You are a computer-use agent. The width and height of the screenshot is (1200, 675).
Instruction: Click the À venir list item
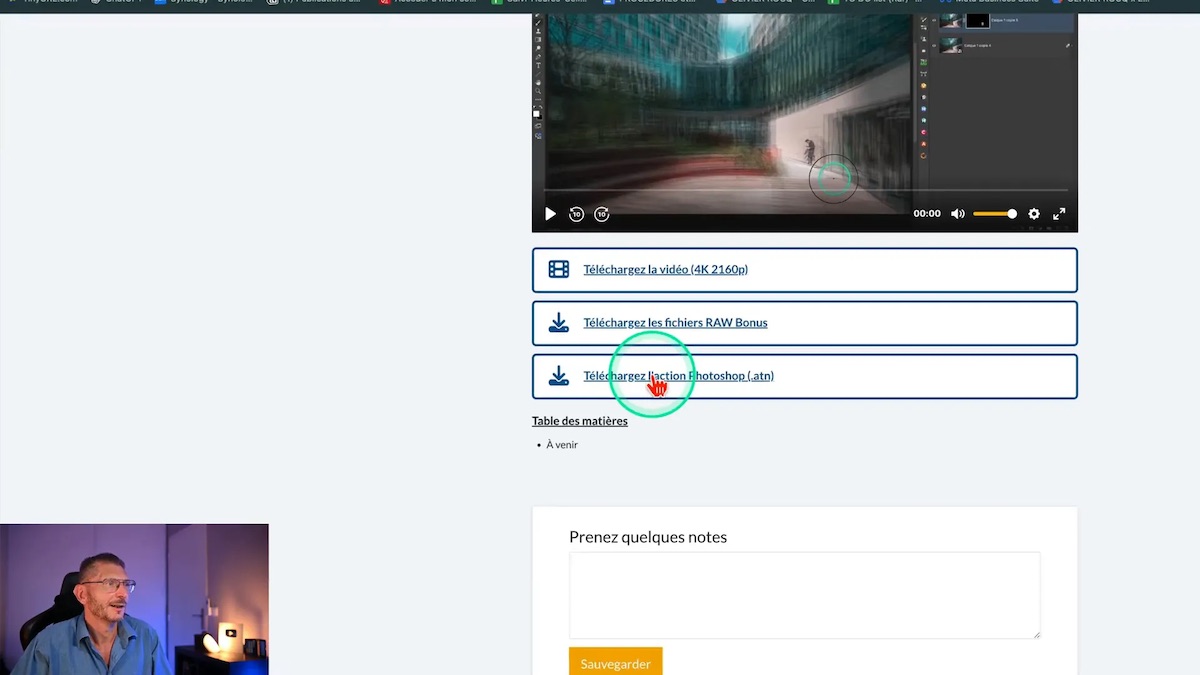click(x=562, y=445)
